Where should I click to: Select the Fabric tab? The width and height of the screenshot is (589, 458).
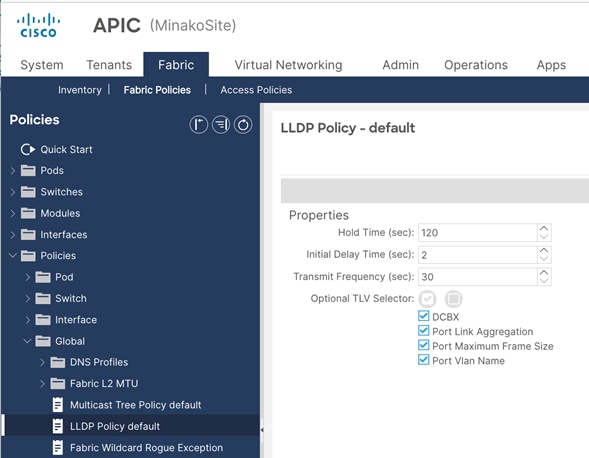176,65
